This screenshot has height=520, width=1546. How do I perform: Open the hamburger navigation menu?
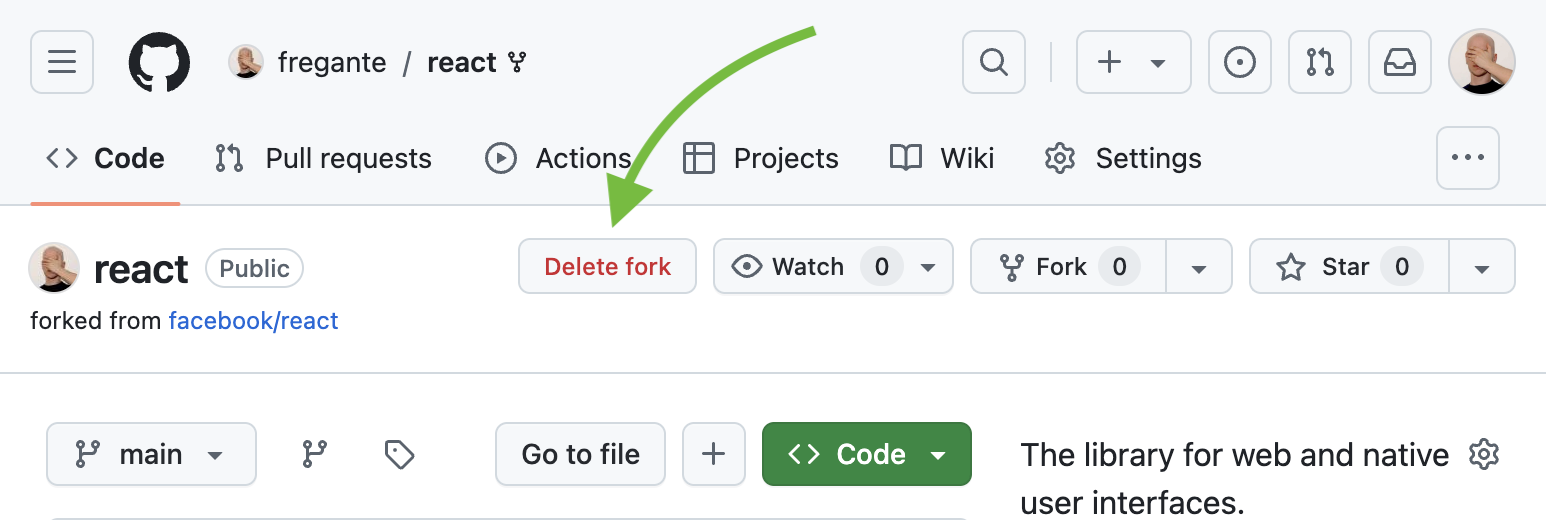pos(62,62)
